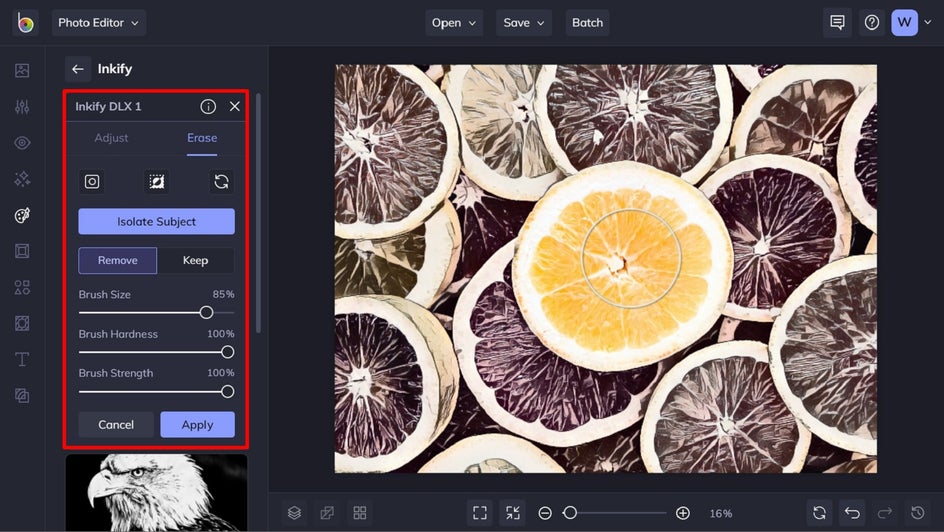The height and width of the screenshot is (532, 944).
Task: Click the Isolate Subject button
Action: pyautogui.click(x=157, y=221)
